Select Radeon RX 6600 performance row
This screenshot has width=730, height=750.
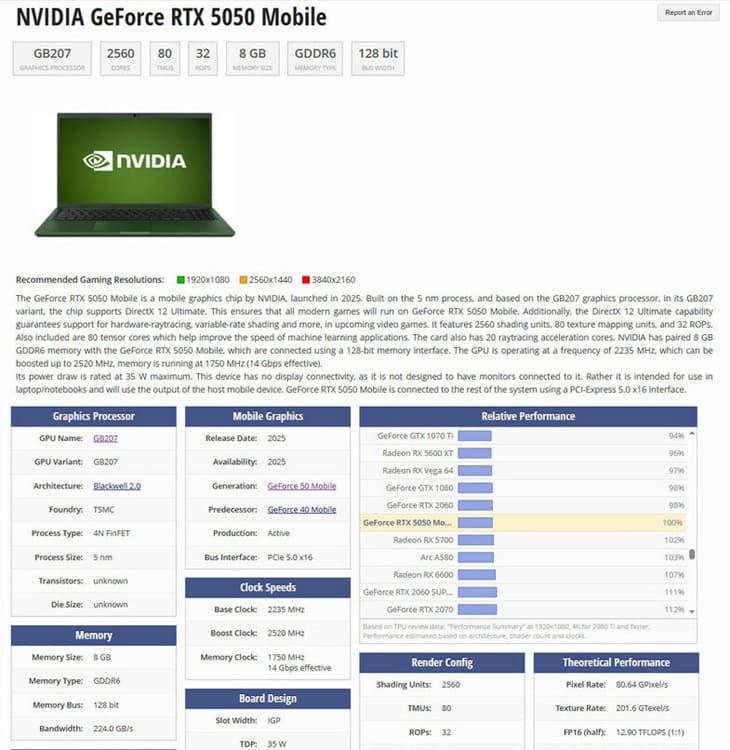[523, 574]
